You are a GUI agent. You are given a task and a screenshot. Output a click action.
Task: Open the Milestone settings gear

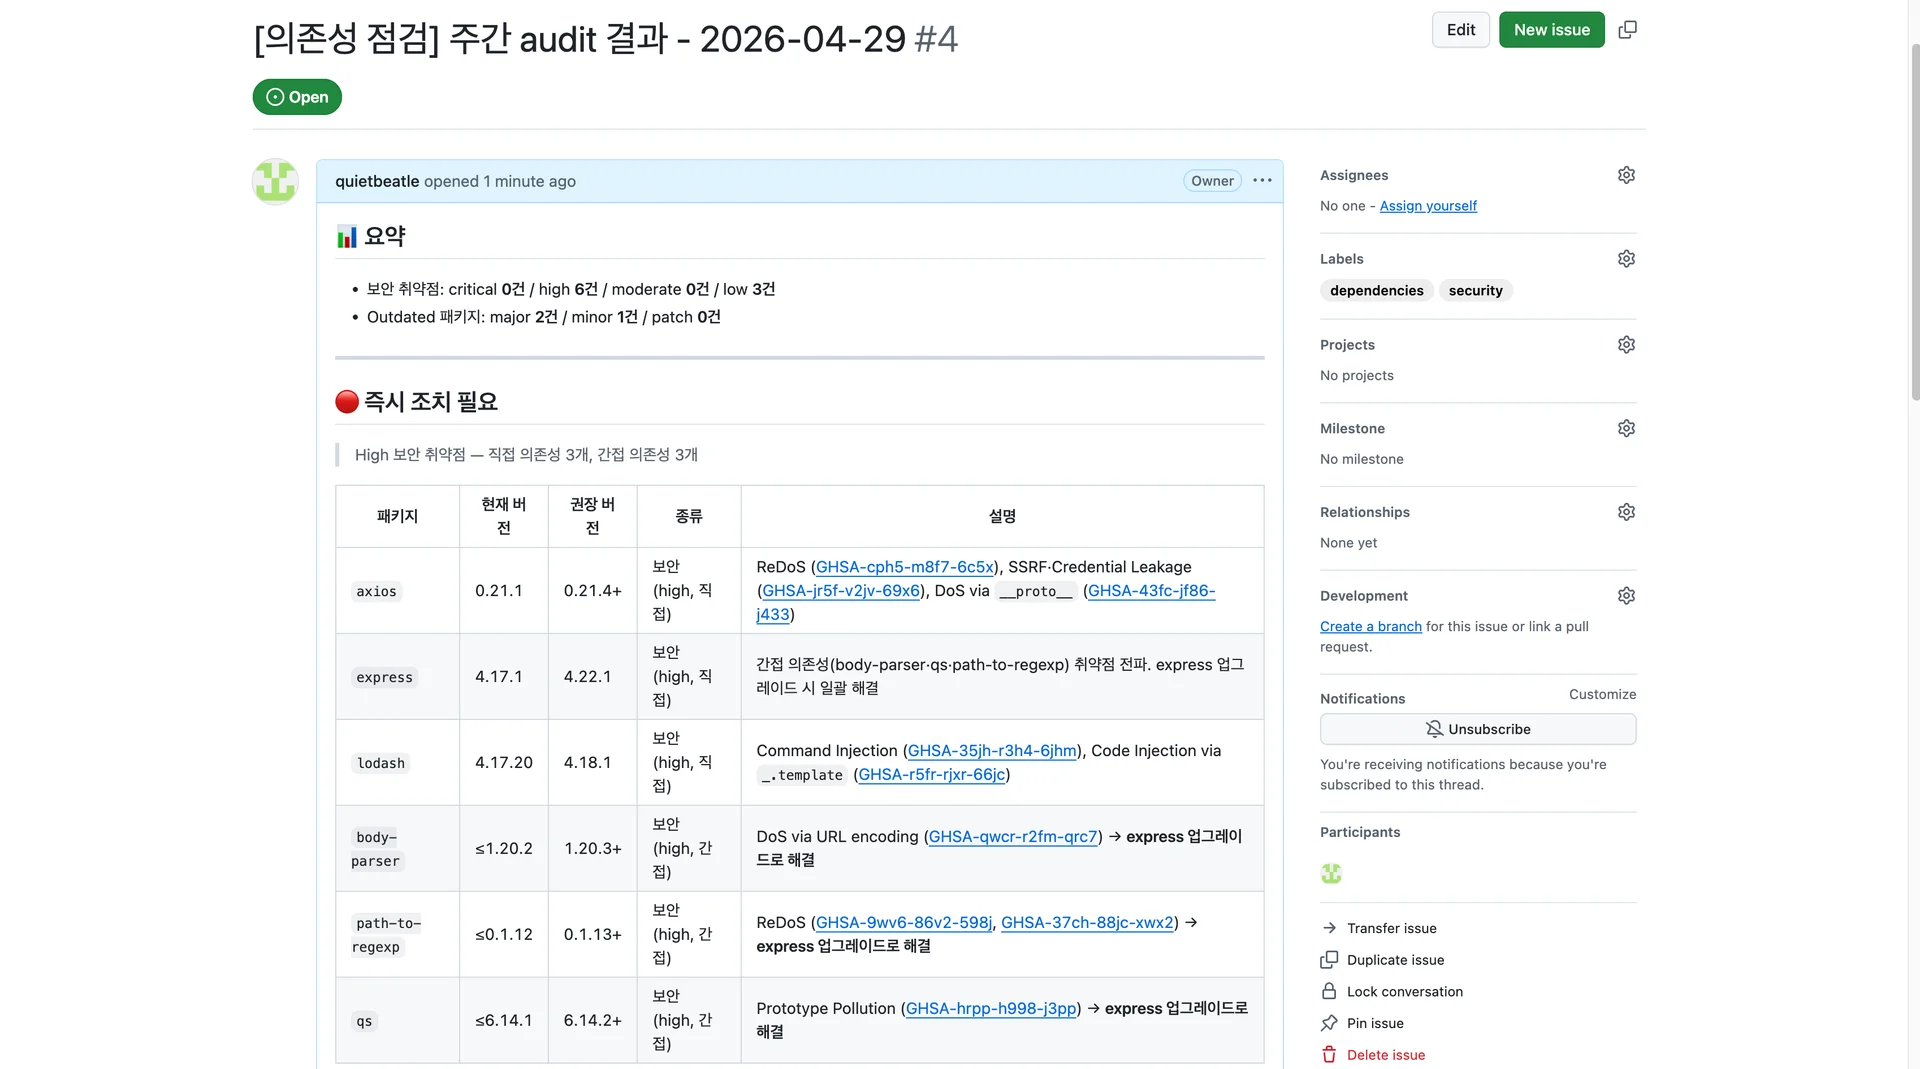point(1625,427)
